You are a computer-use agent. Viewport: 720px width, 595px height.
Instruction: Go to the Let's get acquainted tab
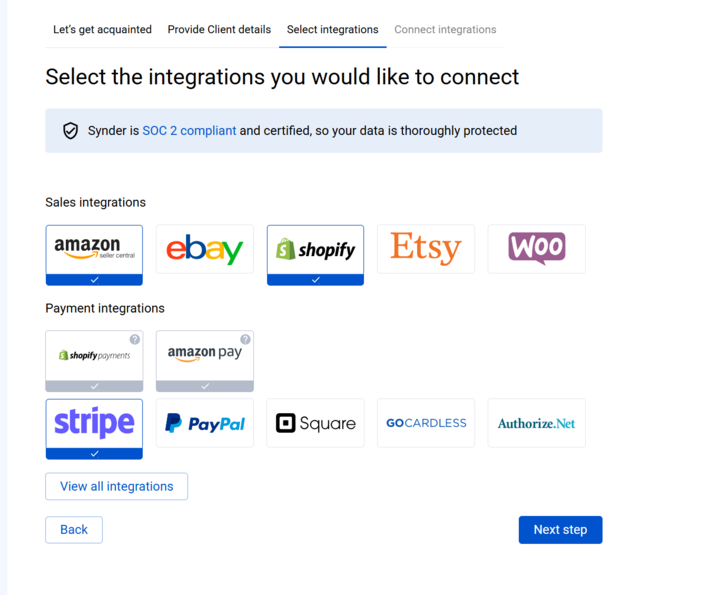click(x=102, y=30)
